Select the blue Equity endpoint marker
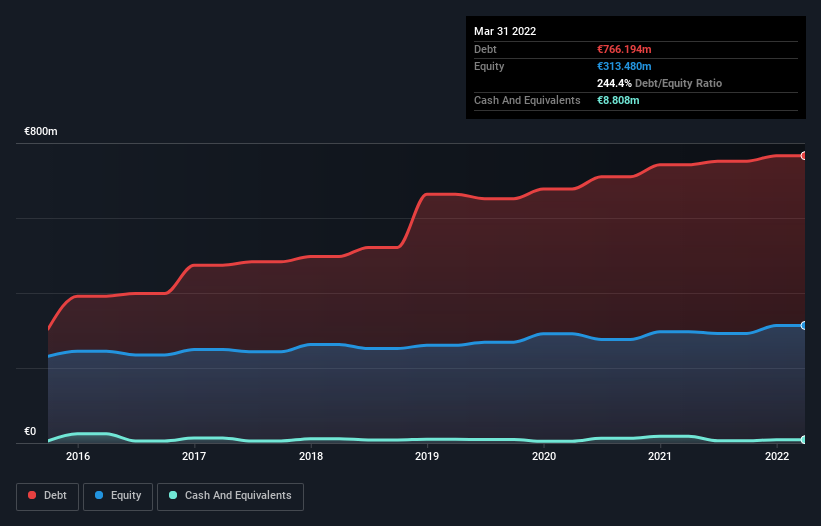 [804, 326]
